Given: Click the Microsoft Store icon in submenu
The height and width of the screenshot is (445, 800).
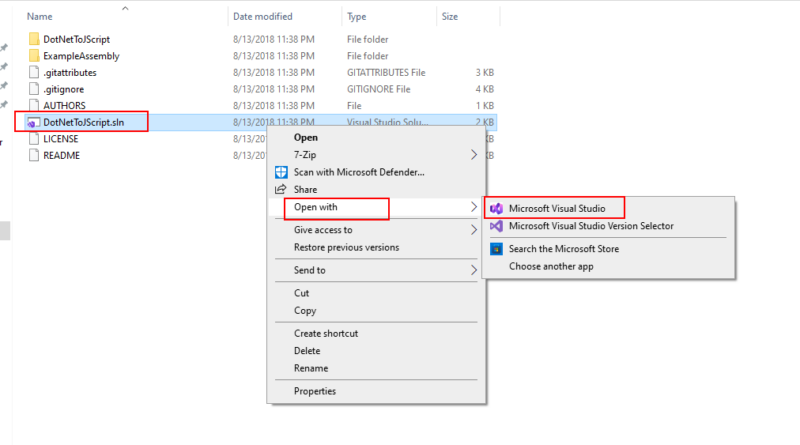Looking at the screenshot, I should point(496,249).
